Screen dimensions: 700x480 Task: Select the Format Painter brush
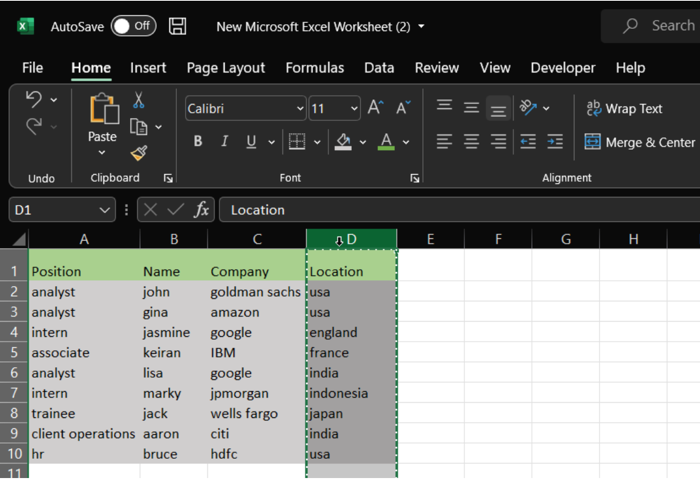138,153
